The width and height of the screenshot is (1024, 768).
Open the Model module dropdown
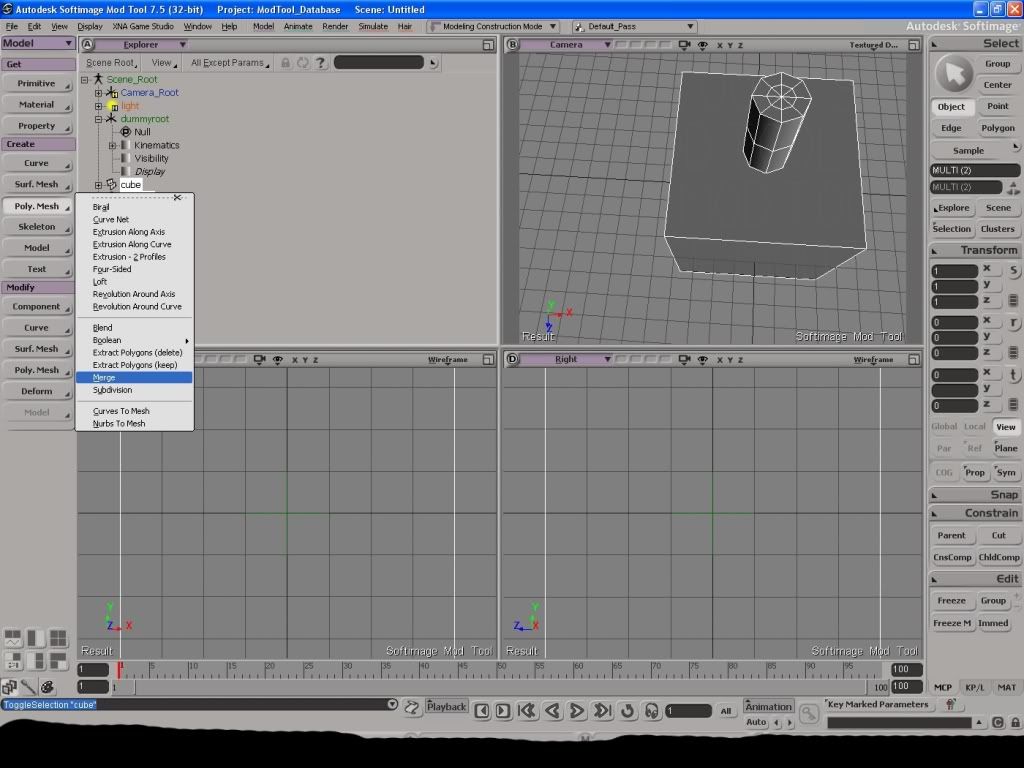click(x=38, y=43)
